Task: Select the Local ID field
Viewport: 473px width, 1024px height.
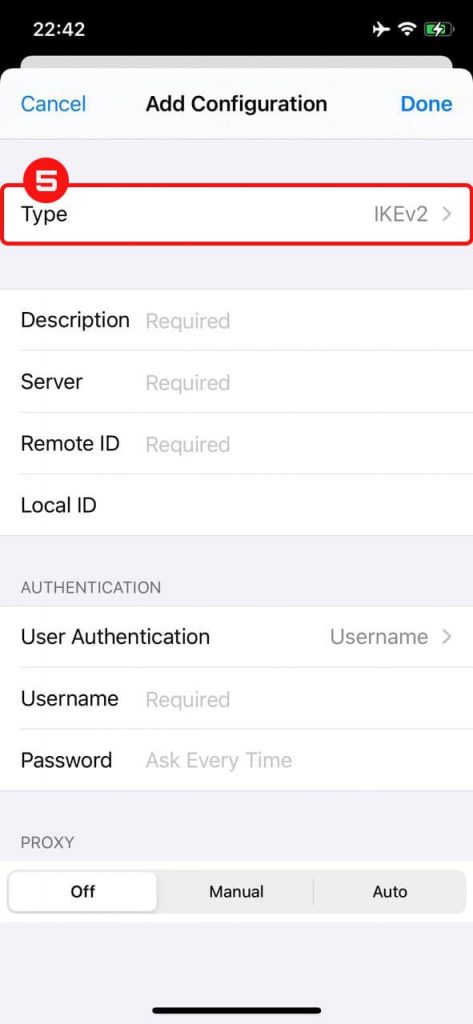Action: pos(236,505)
